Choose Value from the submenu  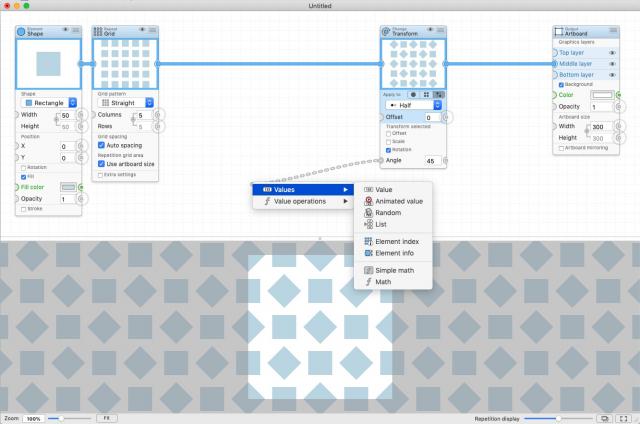[x=393, y=190]
